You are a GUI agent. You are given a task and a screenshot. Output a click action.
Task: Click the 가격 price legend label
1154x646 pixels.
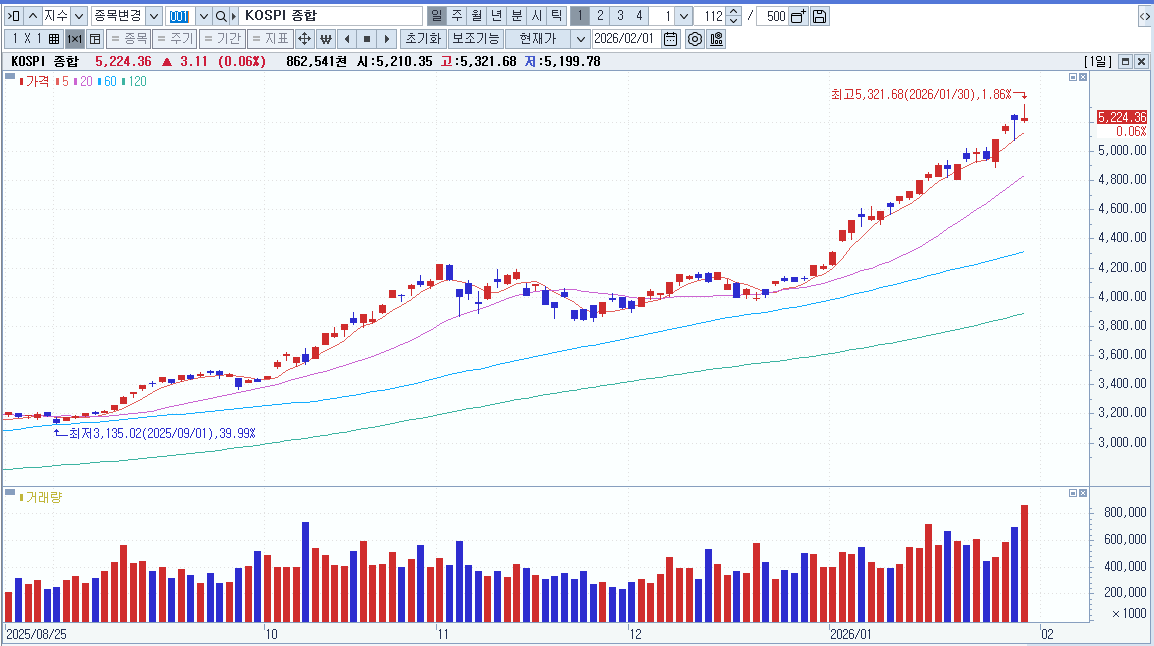[x=34, y=82]
